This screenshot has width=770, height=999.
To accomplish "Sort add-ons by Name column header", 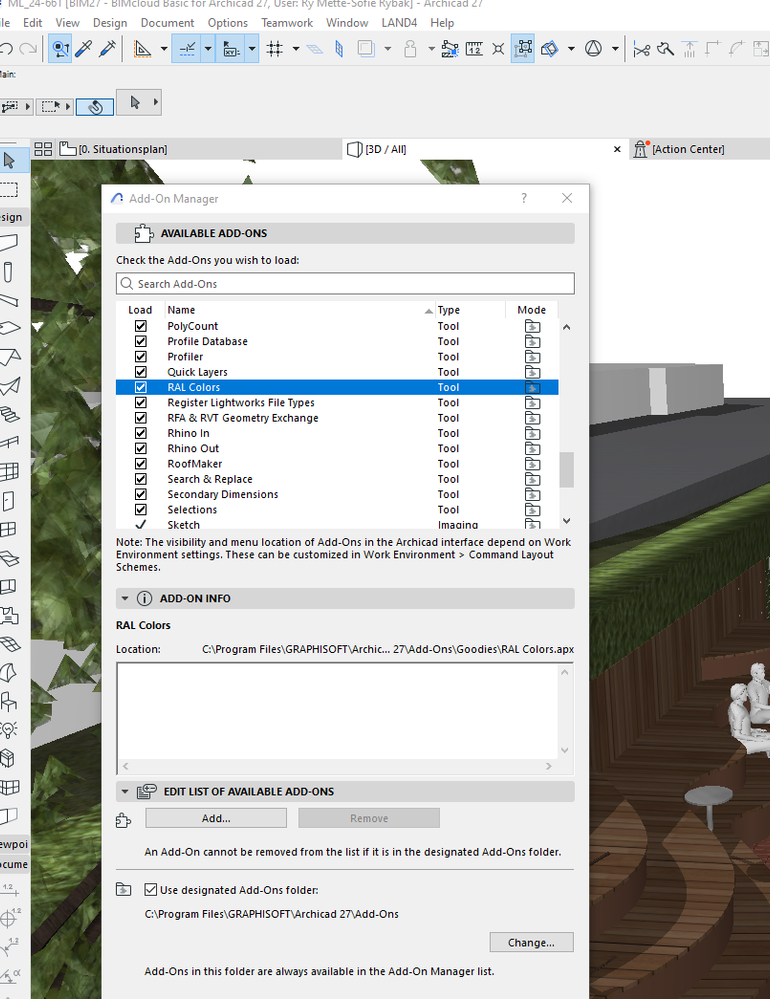I will click(299, 310).
